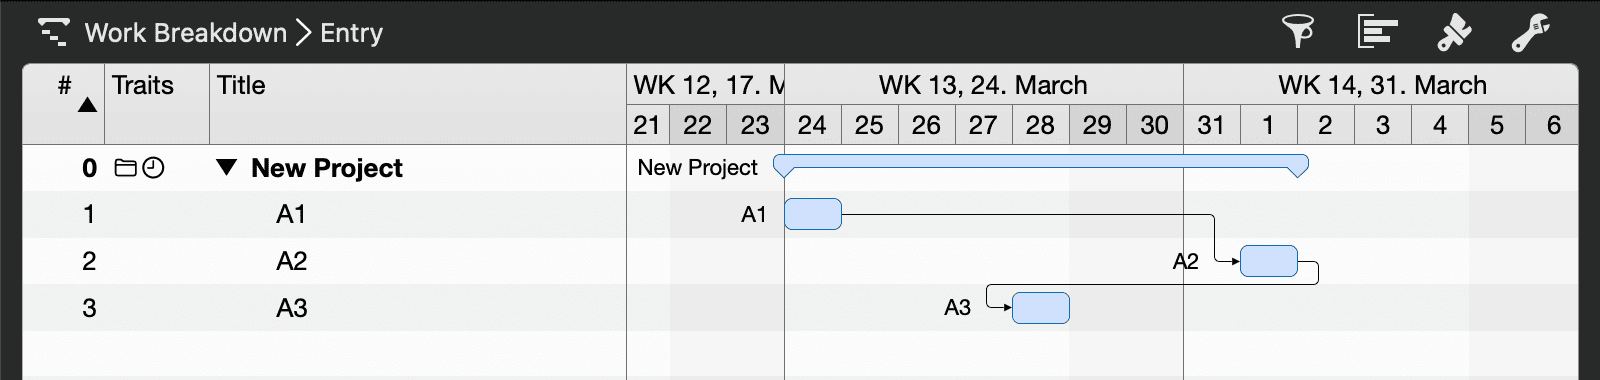Select the A2 Gantt bar

coord(1269,261)
